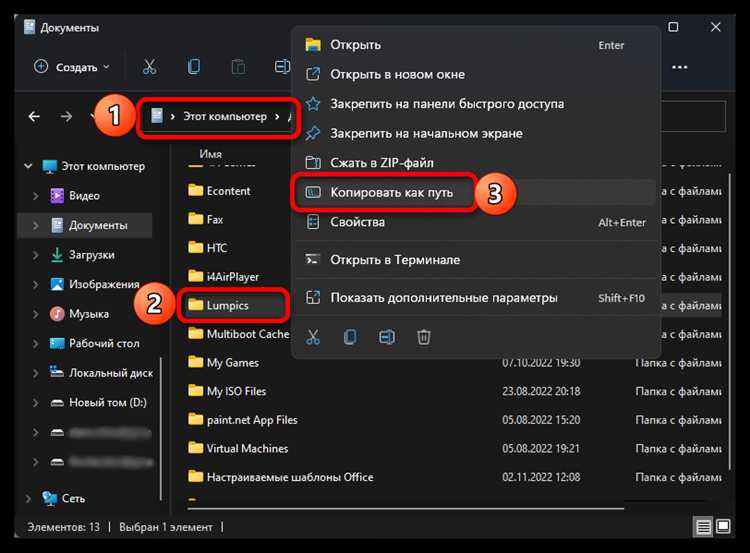Choose Открыть в новом окне
The width and height of the screenshot is (750, 553).
click(475, 75)
